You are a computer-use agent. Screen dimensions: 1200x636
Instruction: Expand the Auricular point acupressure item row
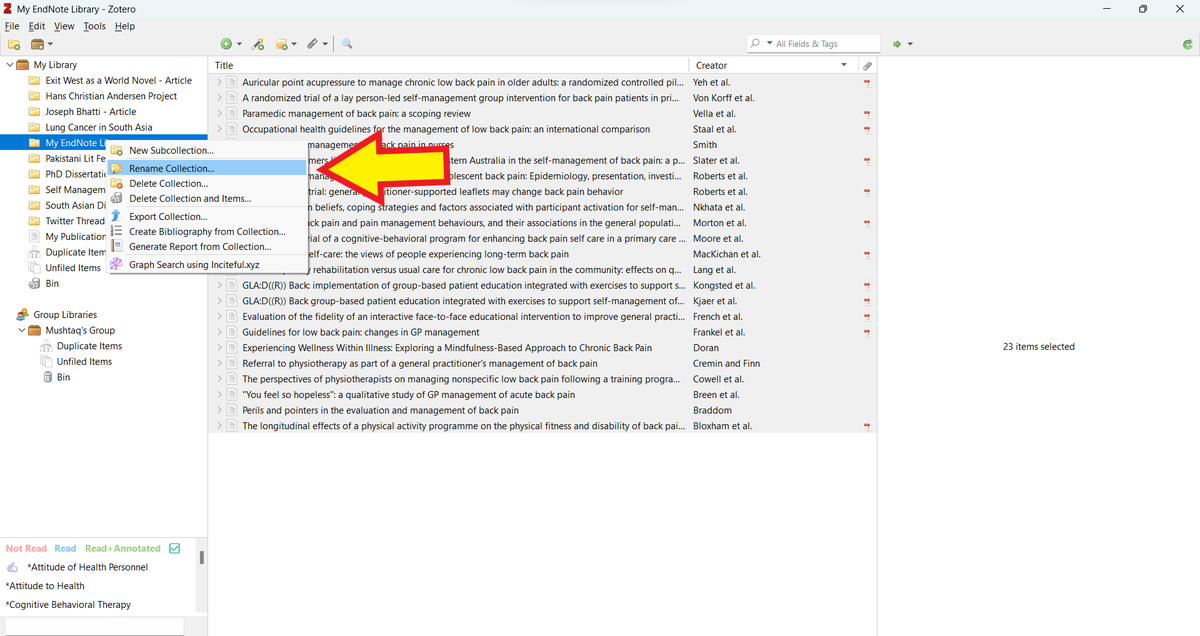coord(219,82)
